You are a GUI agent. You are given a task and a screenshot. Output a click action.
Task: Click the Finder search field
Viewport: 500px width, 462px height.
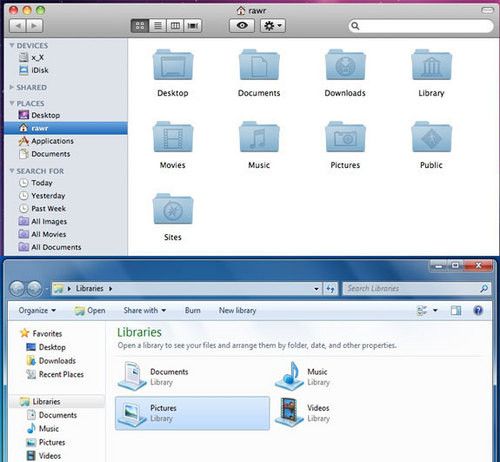click(421, 26)
